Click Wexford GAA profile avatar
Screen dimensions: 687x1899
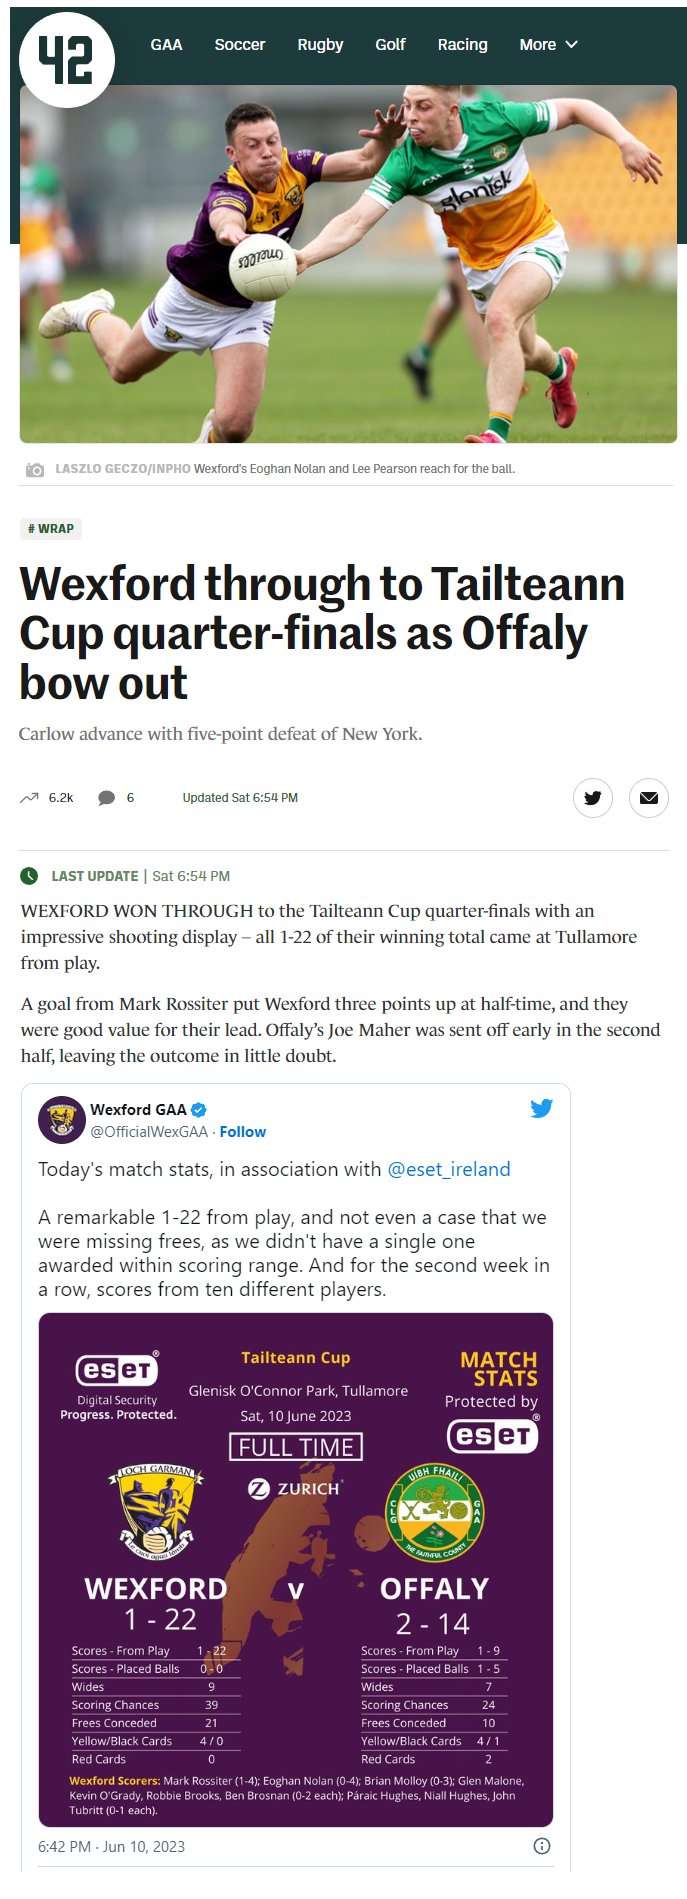click(61, 1120)
